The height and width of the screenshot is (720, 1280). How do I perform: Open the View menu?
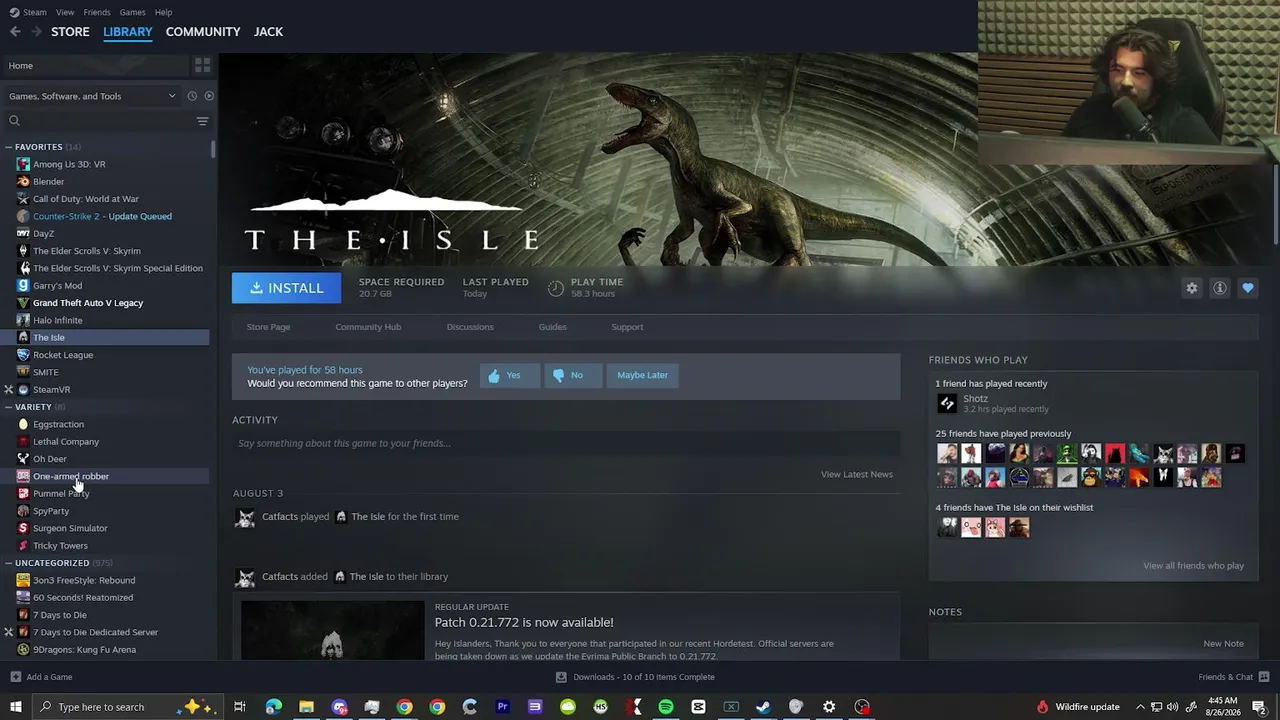pyautogui.click(x=65, y=12)
